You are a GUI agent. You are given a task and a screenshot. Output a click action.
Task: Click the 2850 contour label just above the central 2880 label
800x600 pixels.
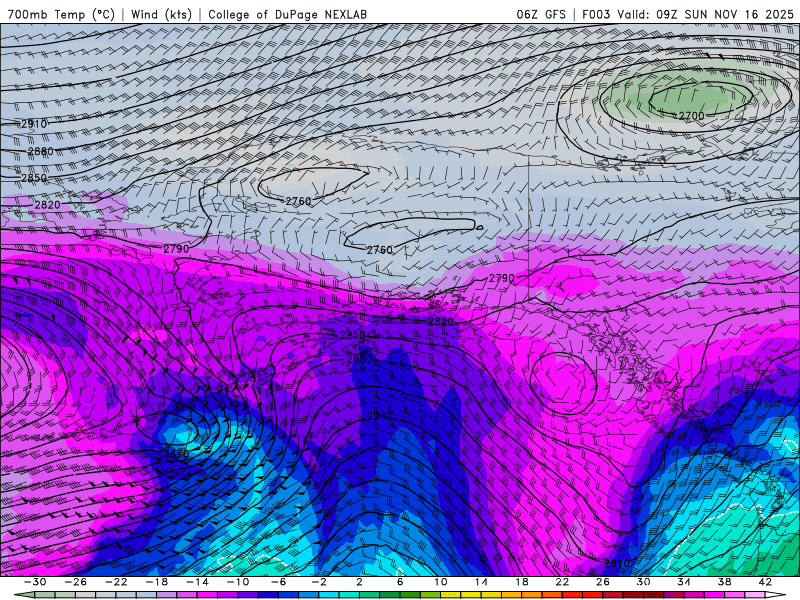(x=353, y=335)
